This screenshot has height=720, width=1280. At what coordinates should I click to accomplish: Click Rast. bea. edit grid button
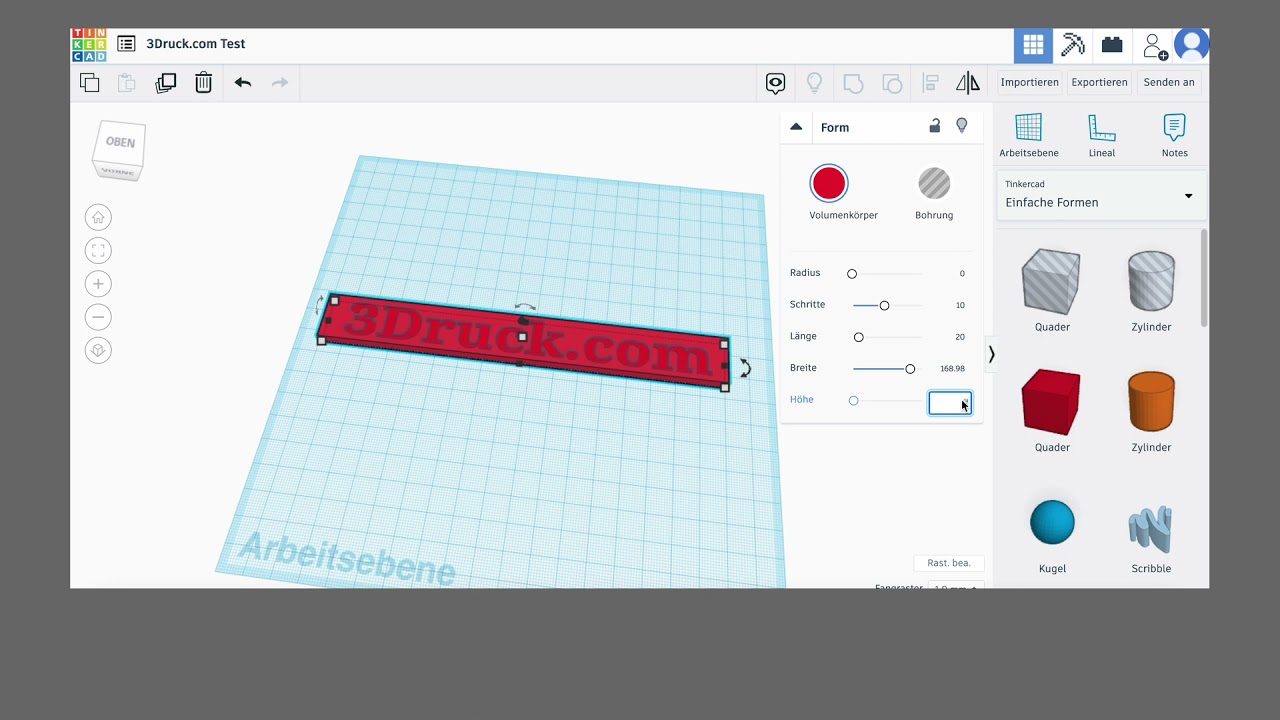[x=949, y=563]
